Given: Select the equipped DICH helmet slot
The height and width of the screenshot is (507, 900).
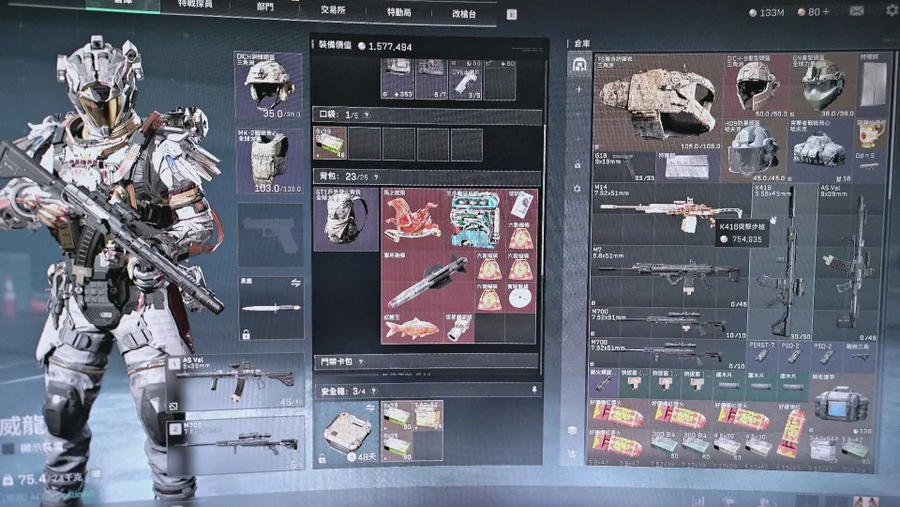Looking at the screenshot, I should 269,86.
